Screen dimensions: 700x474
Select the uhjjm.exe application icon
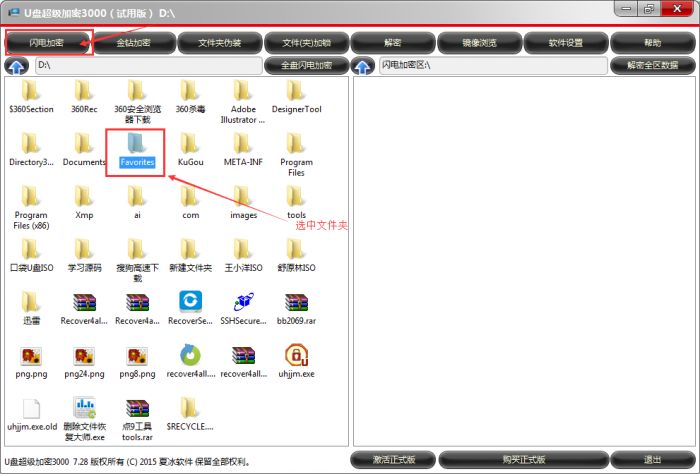pos(296,356)
